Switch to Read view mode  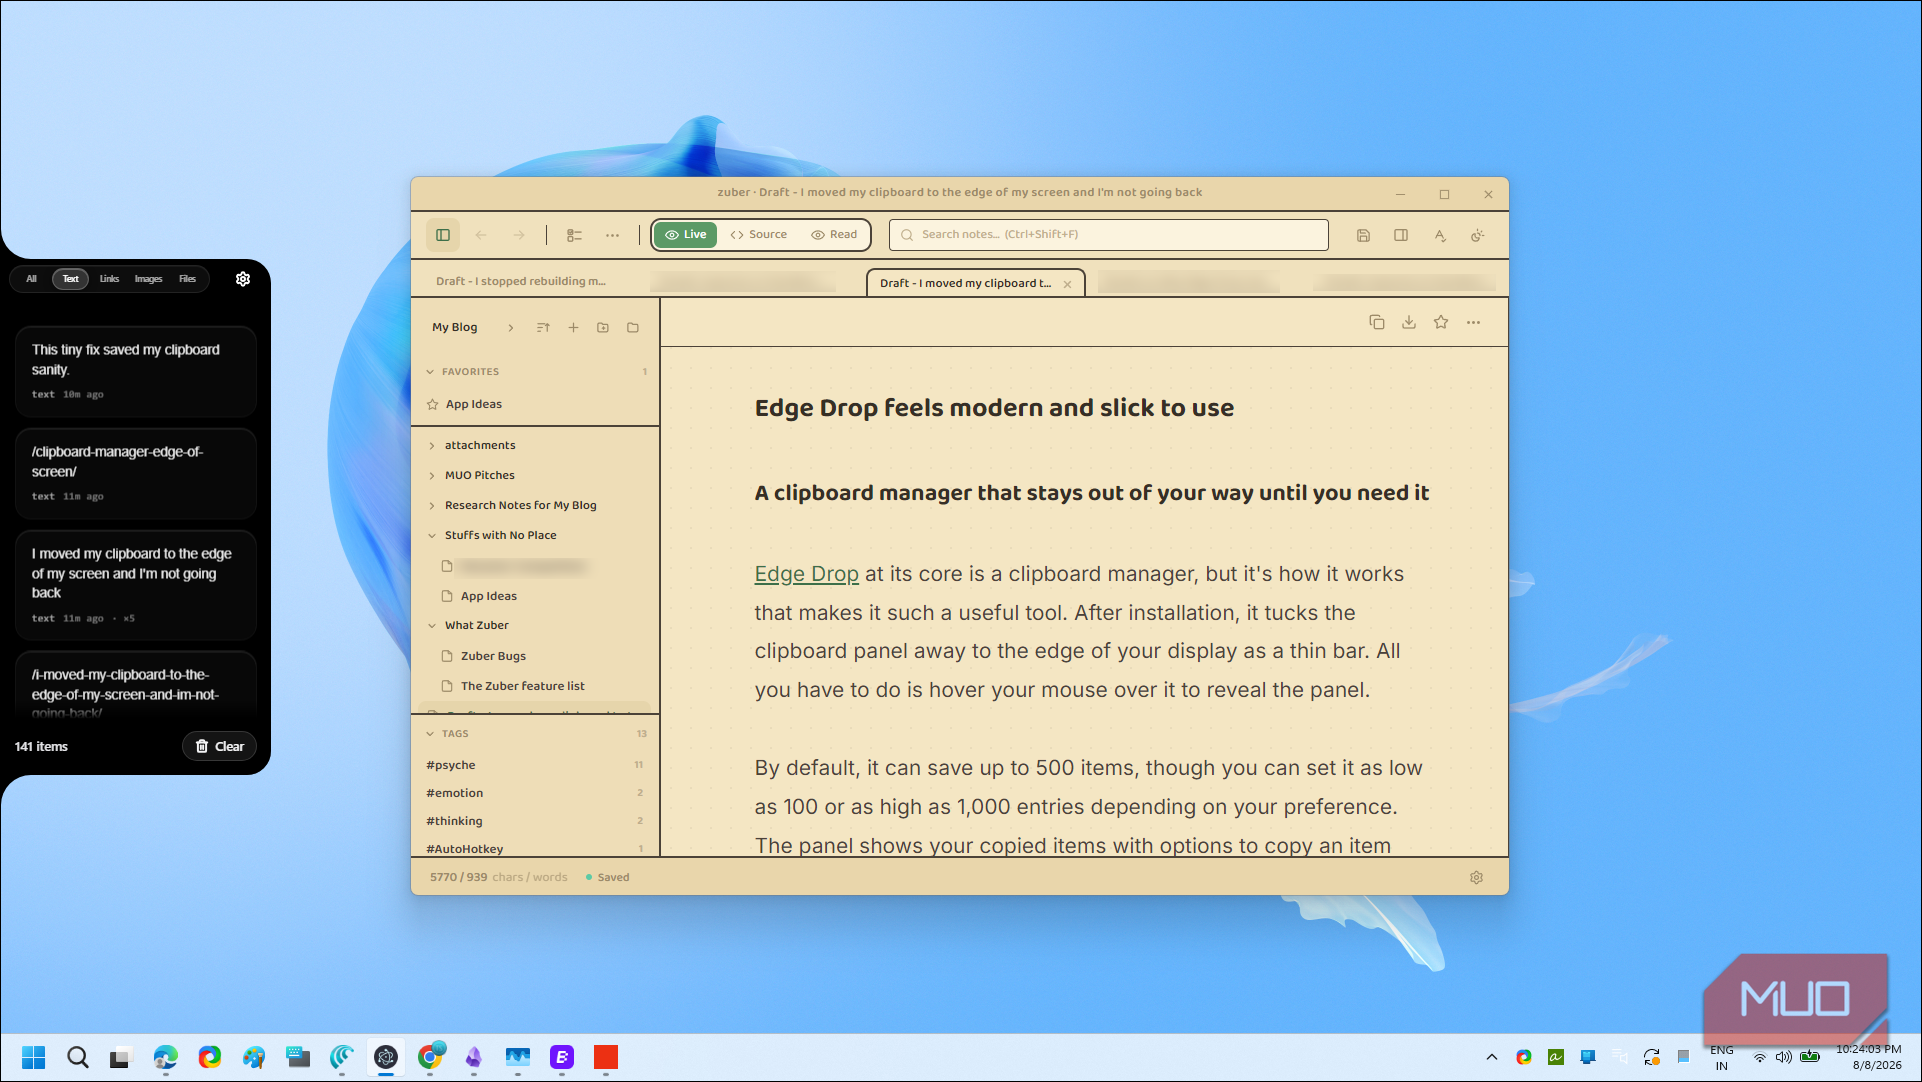834,235
